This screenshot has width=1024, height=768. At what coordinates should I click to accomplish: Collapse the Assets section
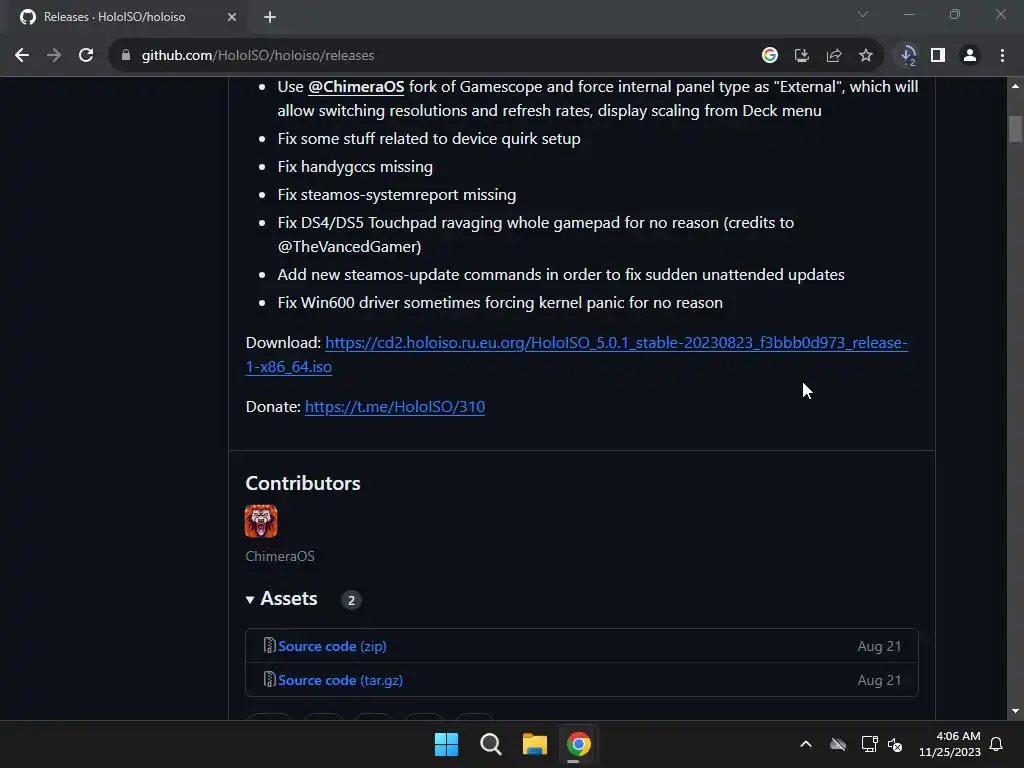pyautogui.click(x=281, y=599)
